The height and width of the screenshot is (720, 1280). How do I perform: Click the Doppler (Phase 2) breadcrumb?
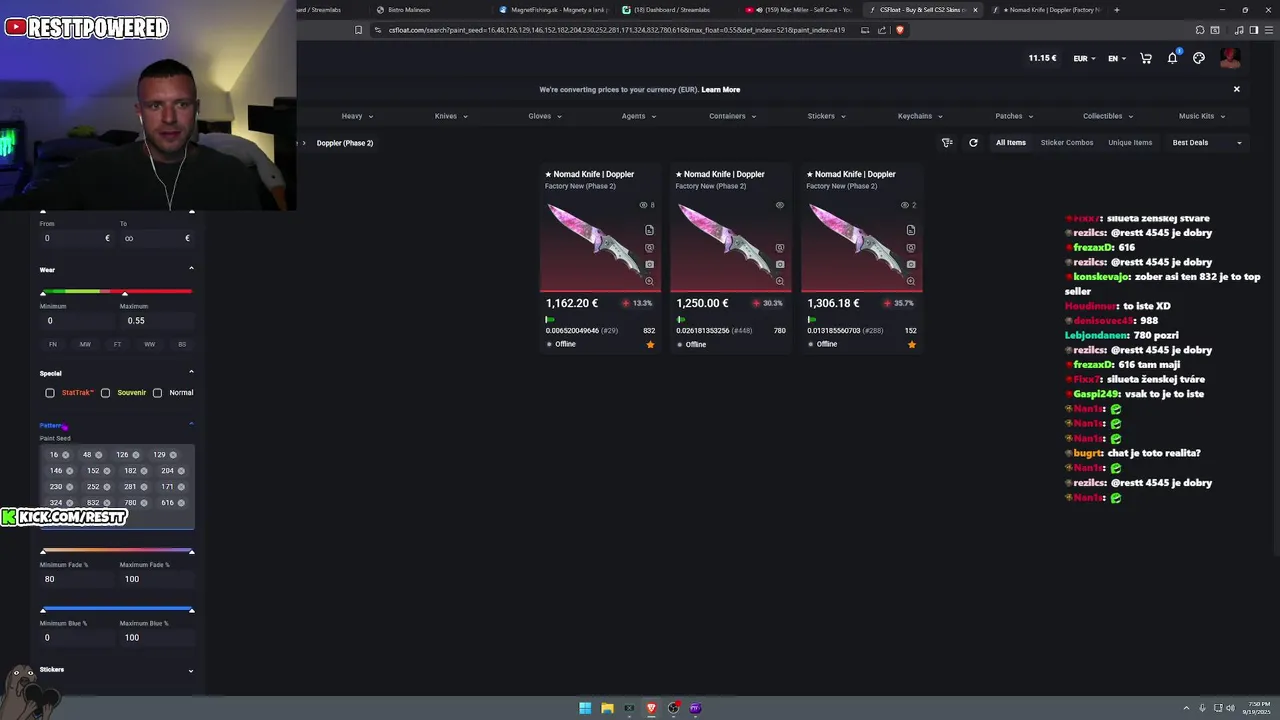point(345,143)
